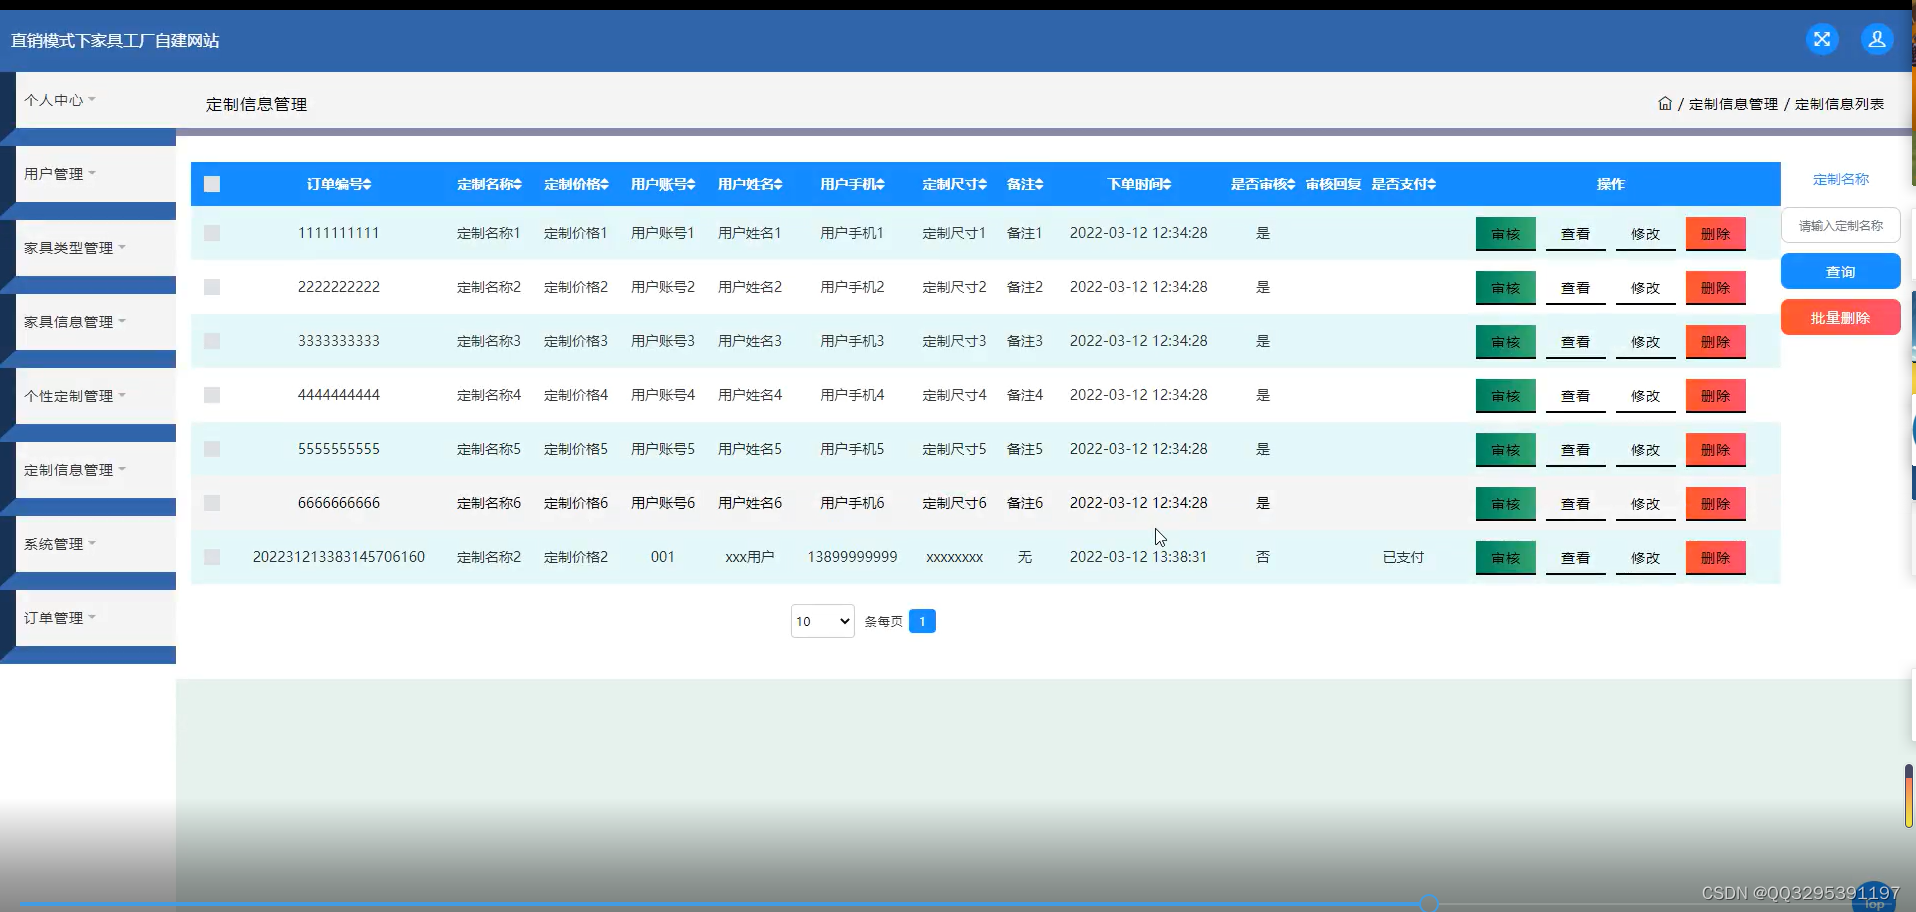Expand the 用户管理 sidebar menu
This screenshot has height=912, width=1916.
tap(96, 174)
